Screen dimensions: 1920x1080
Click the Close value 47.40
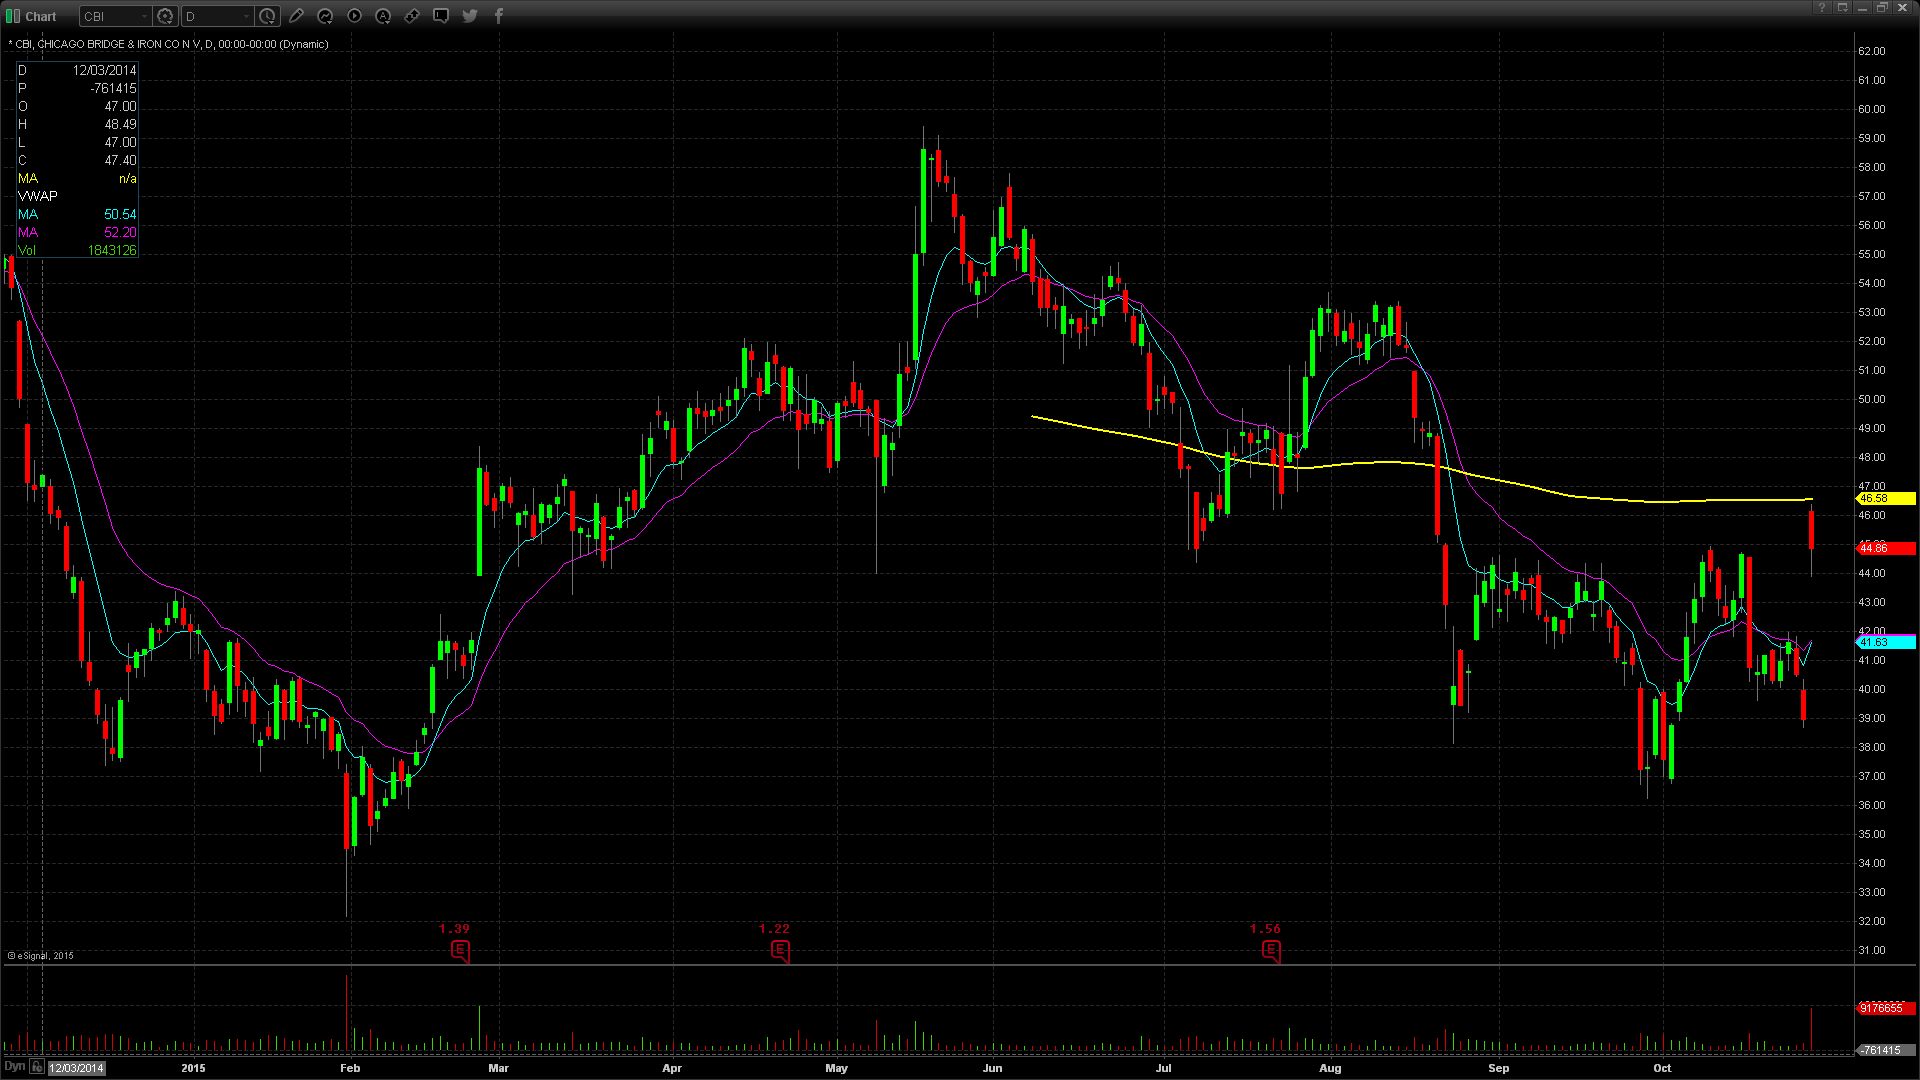pyautogui.click(x=120, y=160)
